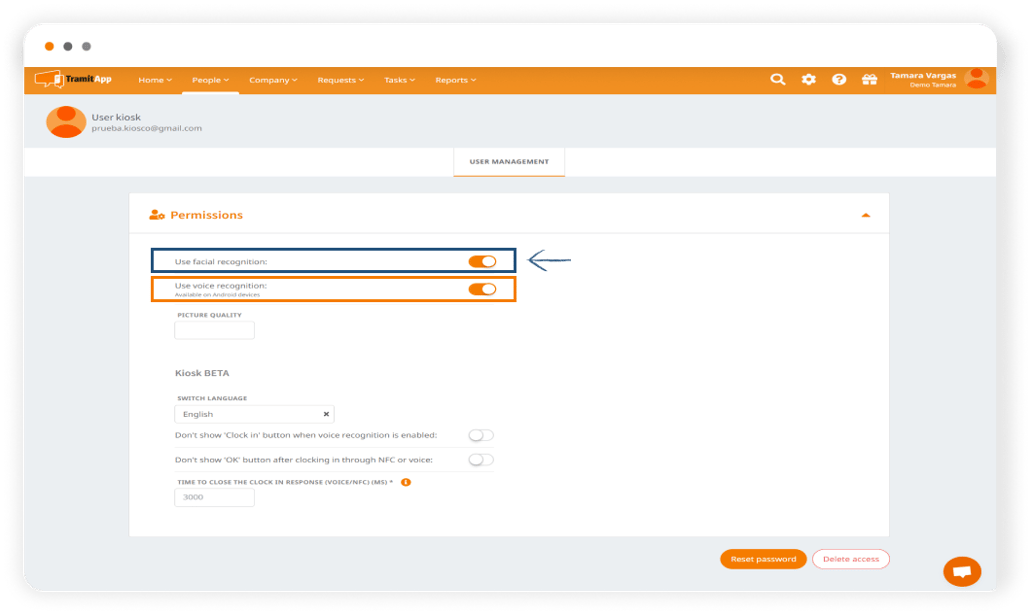Turn off voice recognition toggle
This screenshot has width=1032, height=615.
(482, 289)
